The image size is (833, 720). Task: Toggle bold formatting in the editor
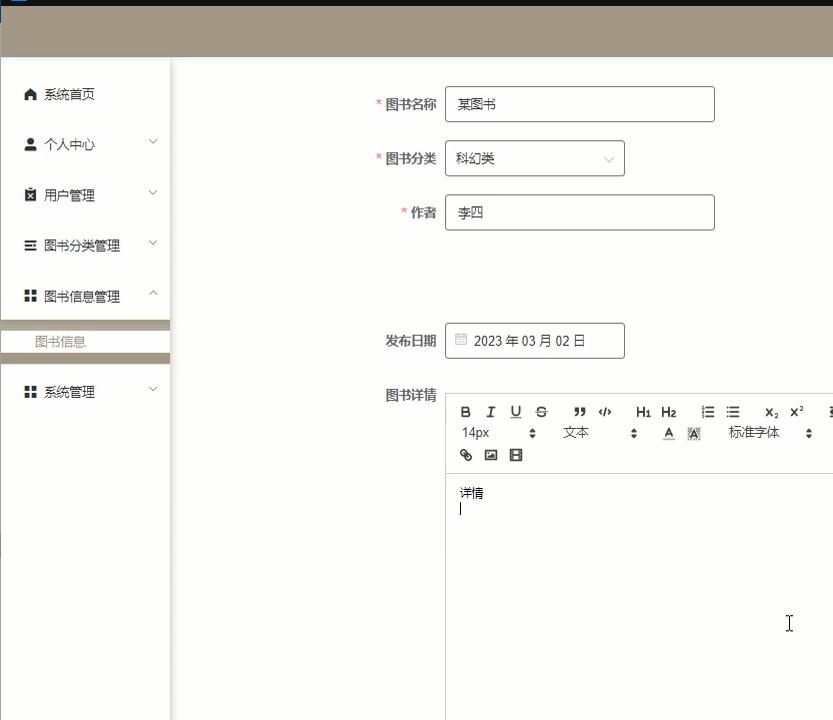465,412
